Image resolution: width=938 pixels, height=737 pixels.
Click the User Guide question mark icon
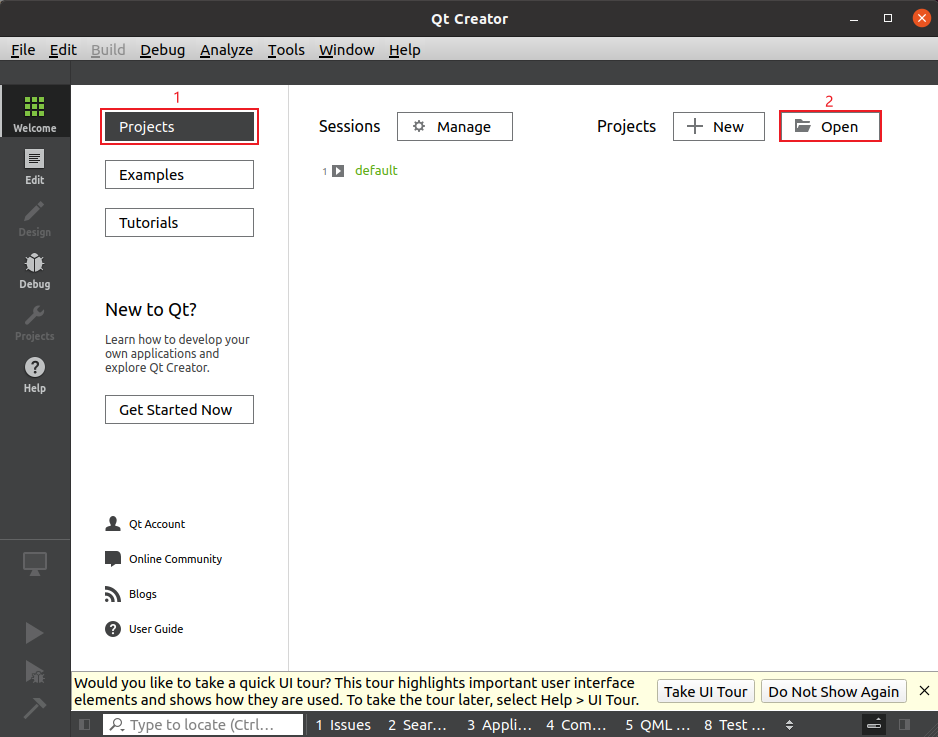(112, 629)
